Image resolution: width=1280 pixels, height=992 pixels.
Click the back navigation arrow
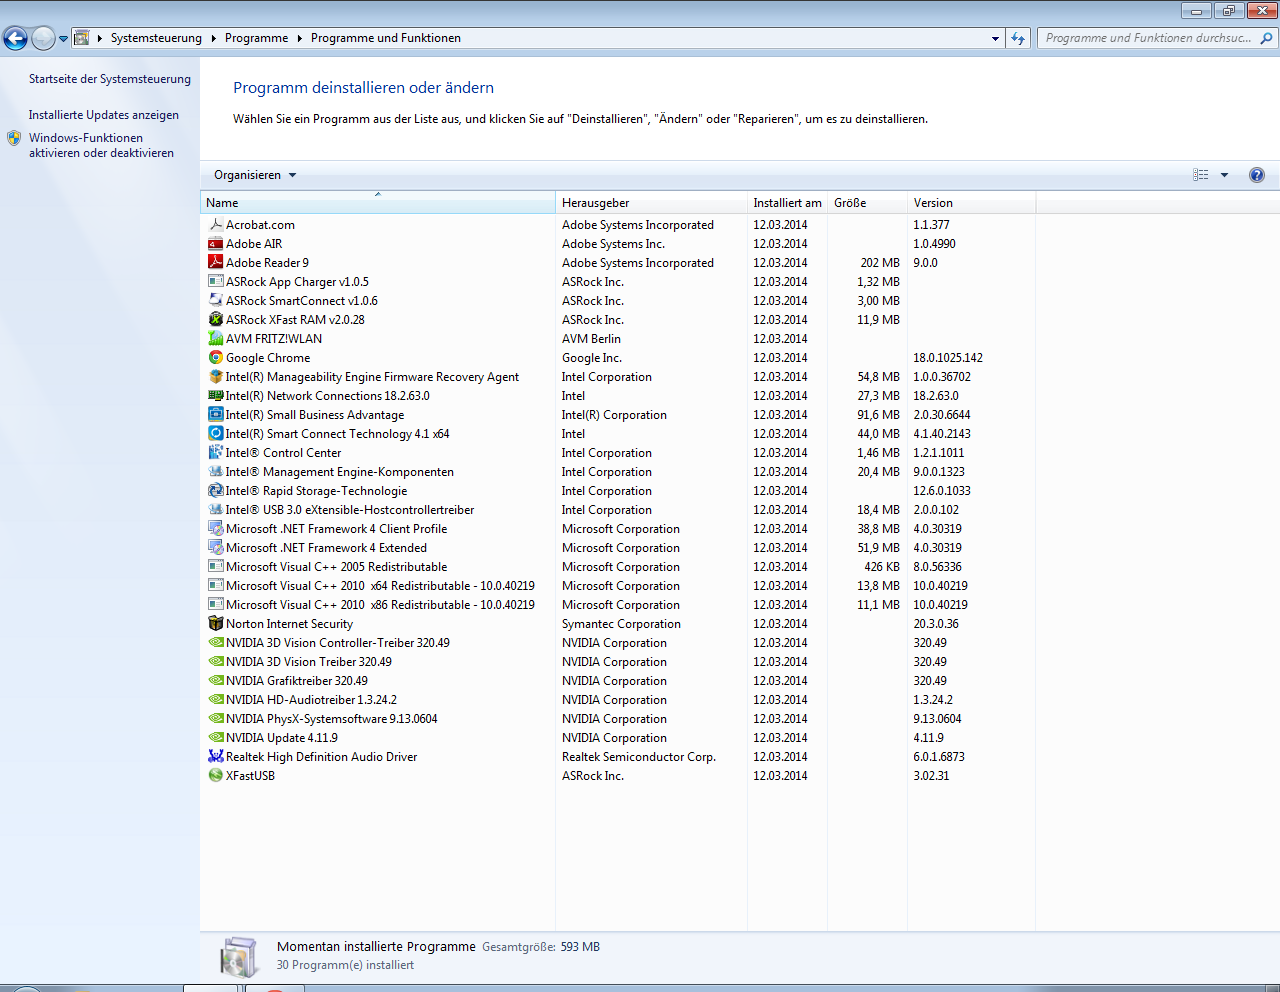pos(15,38)
